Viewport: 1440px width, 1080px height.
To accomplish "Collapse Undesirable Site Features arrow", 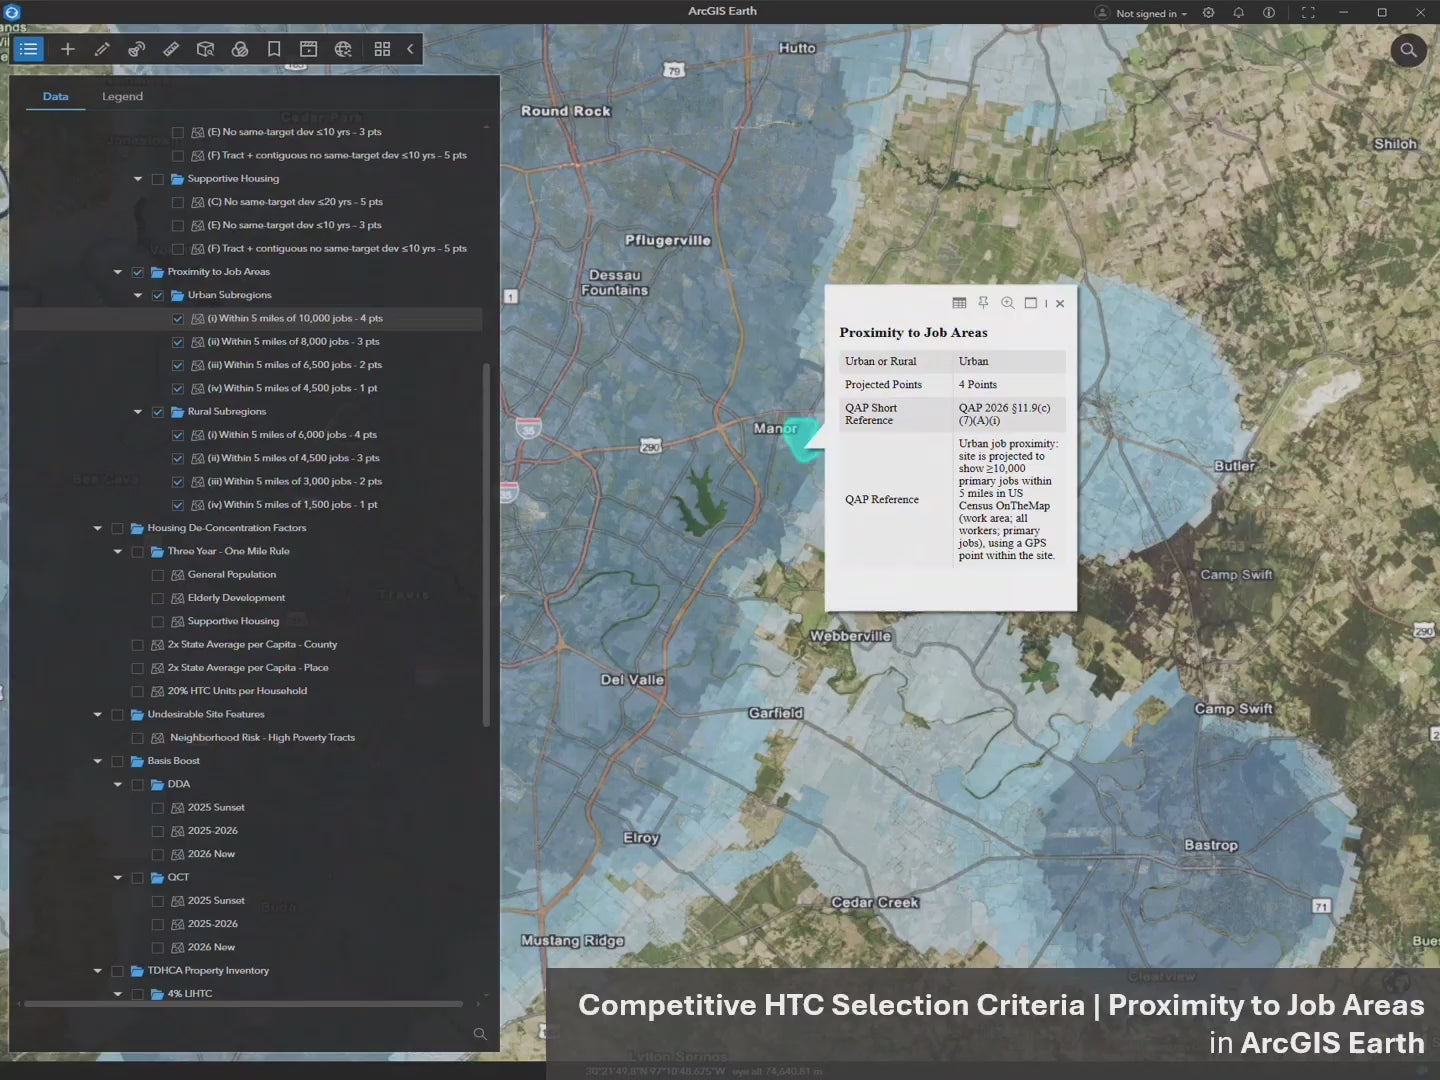I will (98, 715).
